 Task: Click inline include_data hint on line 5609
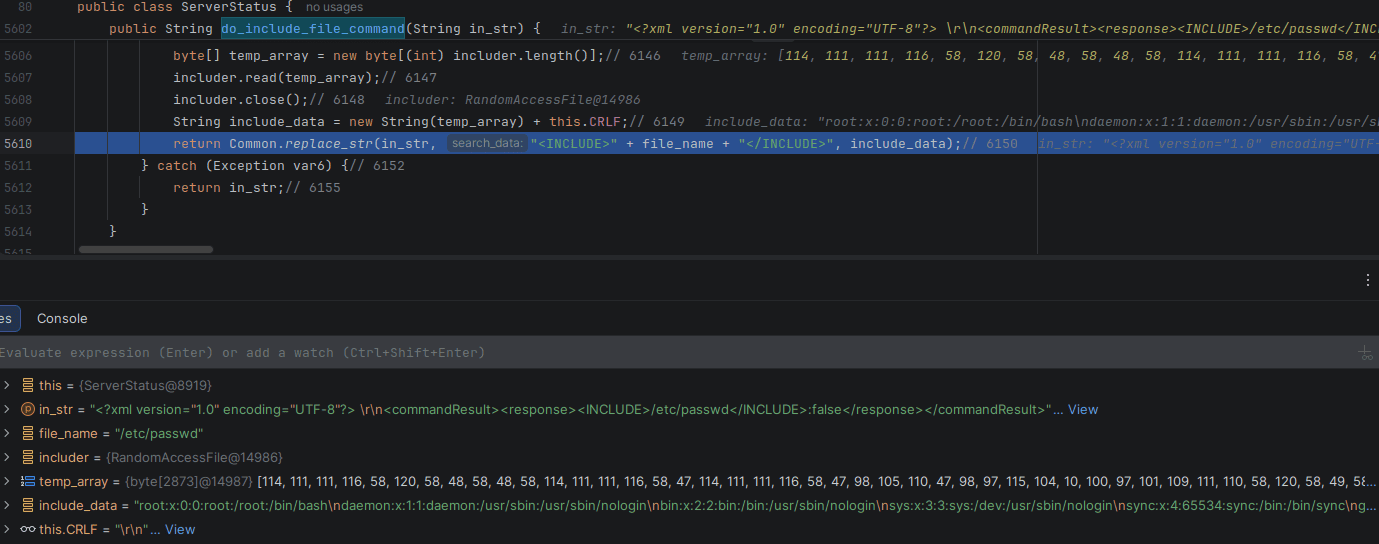[1042, 122]
